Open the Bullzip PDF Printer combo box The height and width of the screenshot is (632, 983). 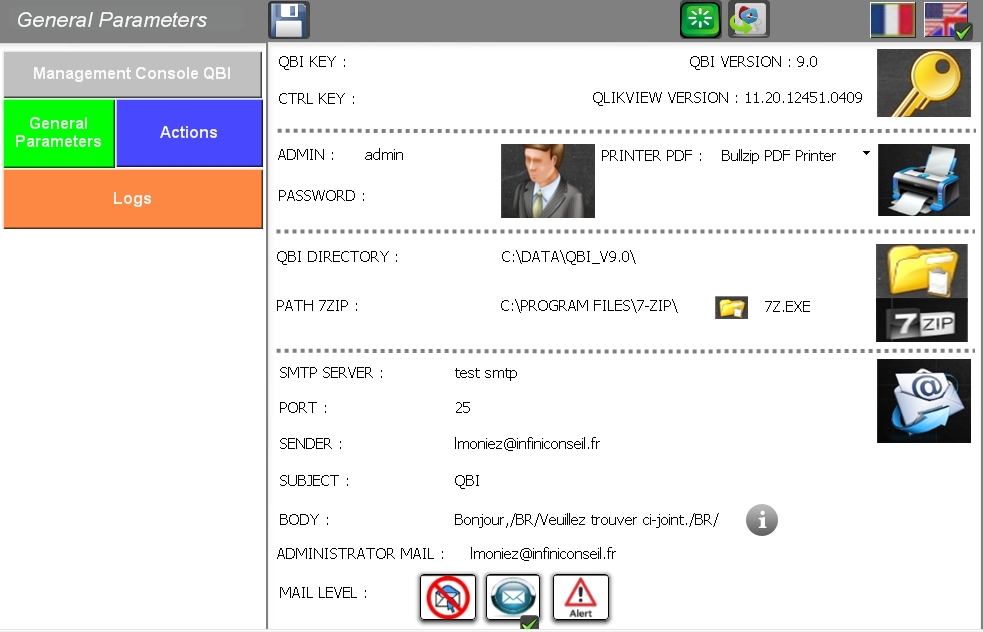(795, 155)
